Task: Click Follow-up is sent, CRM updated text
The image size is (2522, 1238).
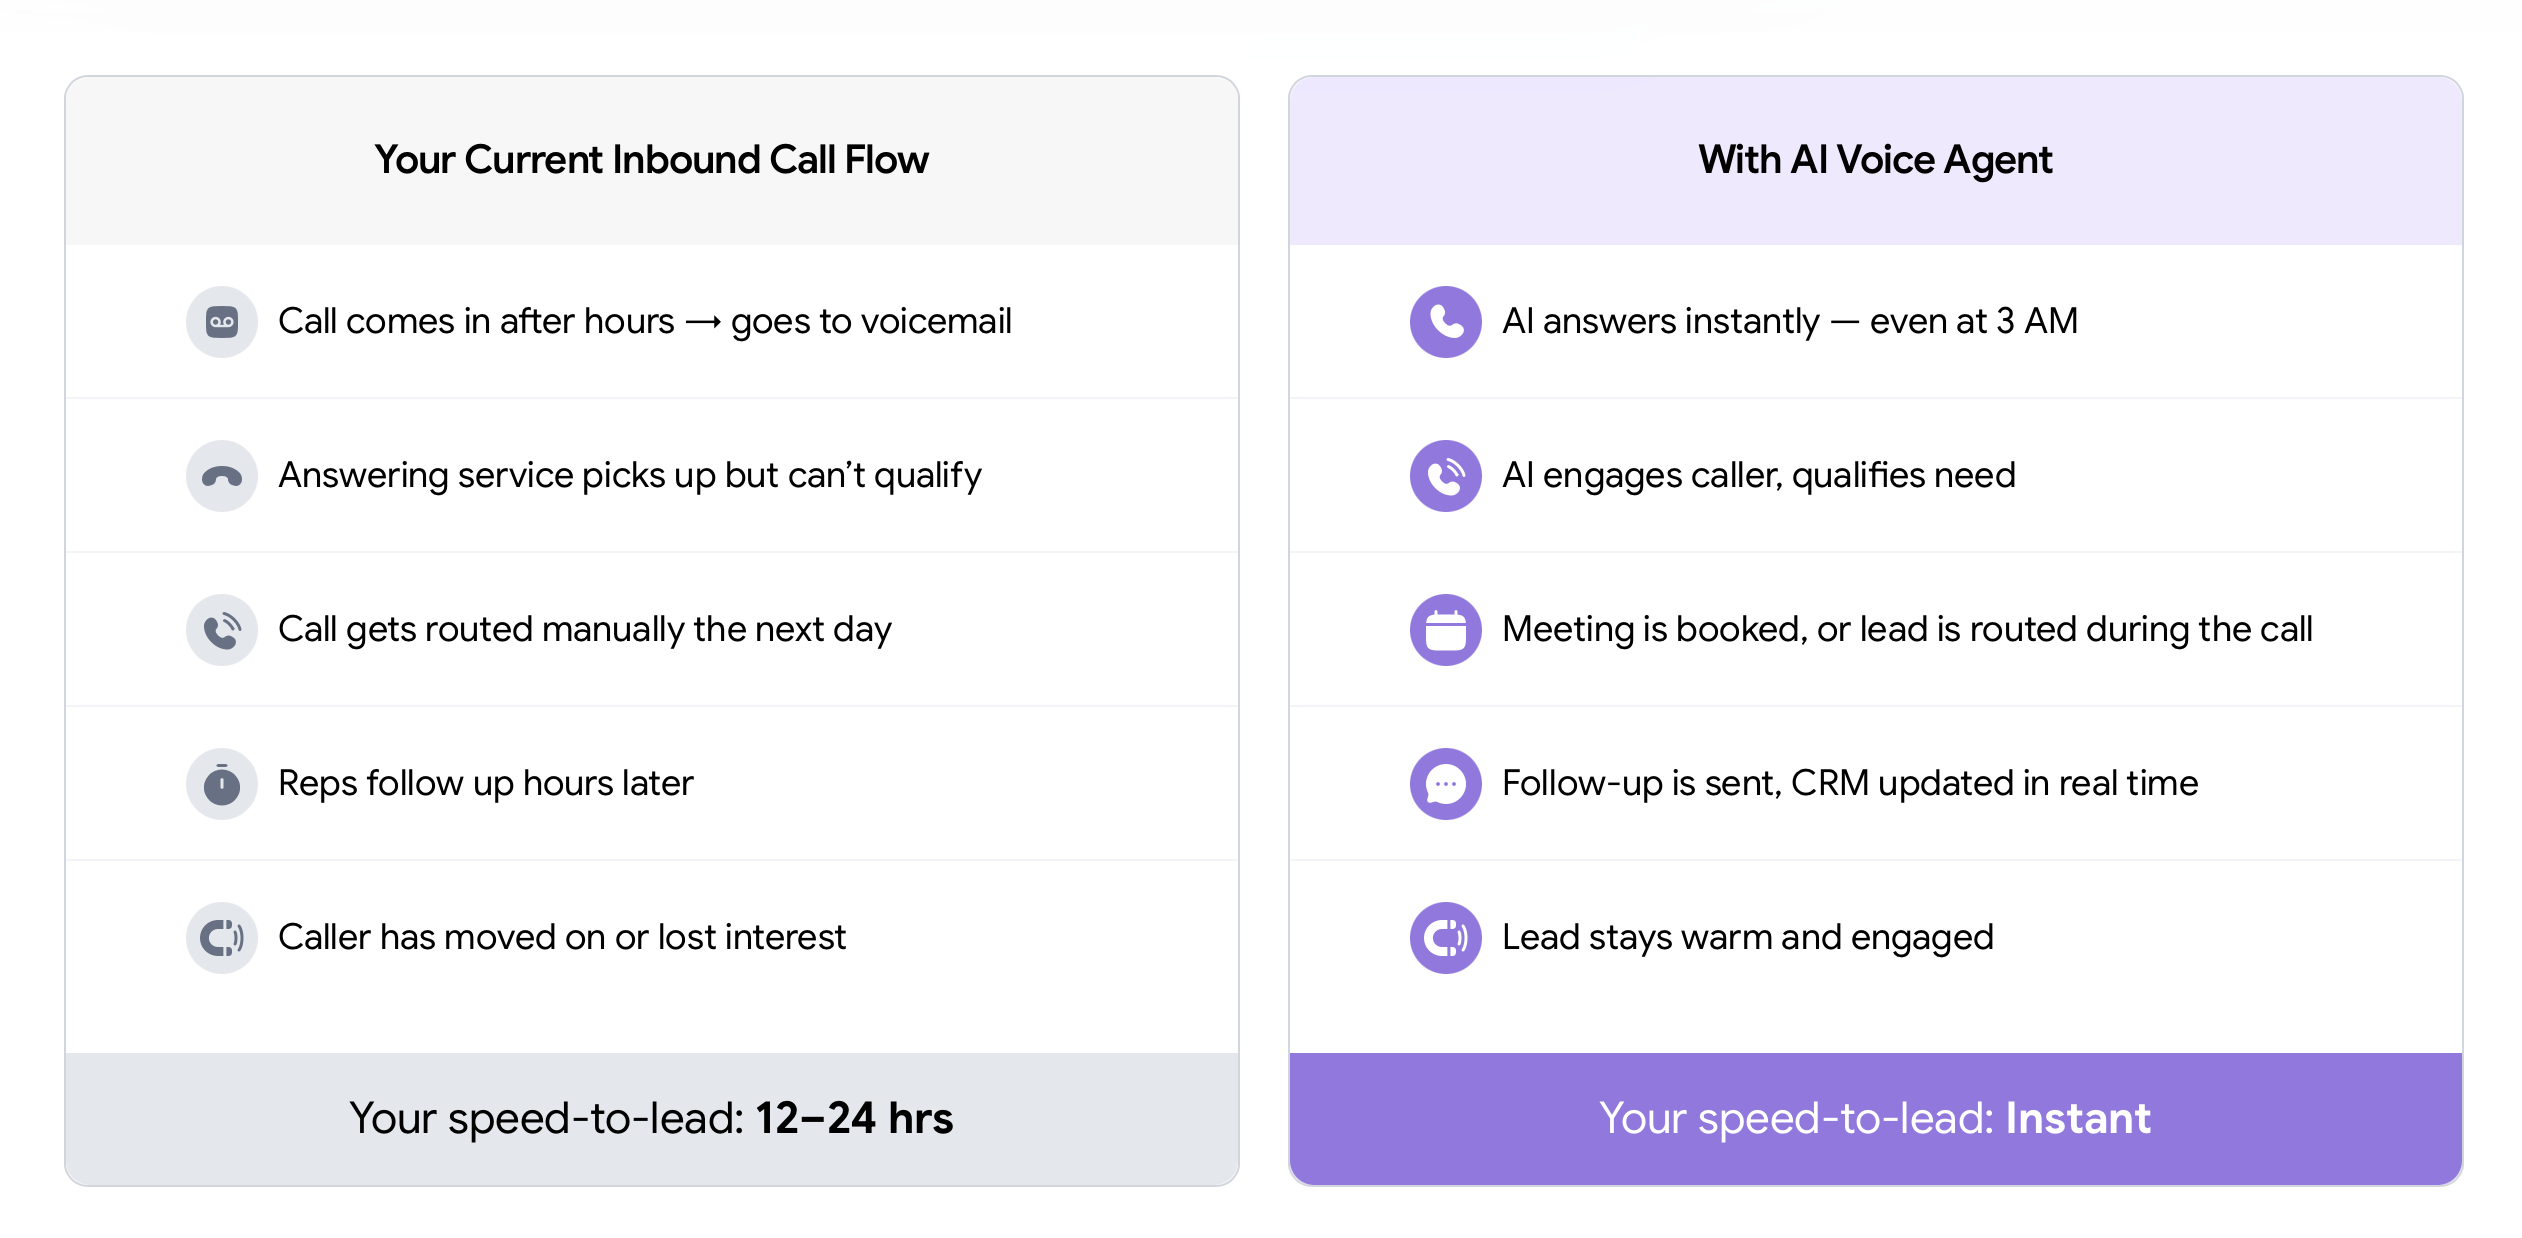Action: pyautogui.click(x=1849, y=784)
